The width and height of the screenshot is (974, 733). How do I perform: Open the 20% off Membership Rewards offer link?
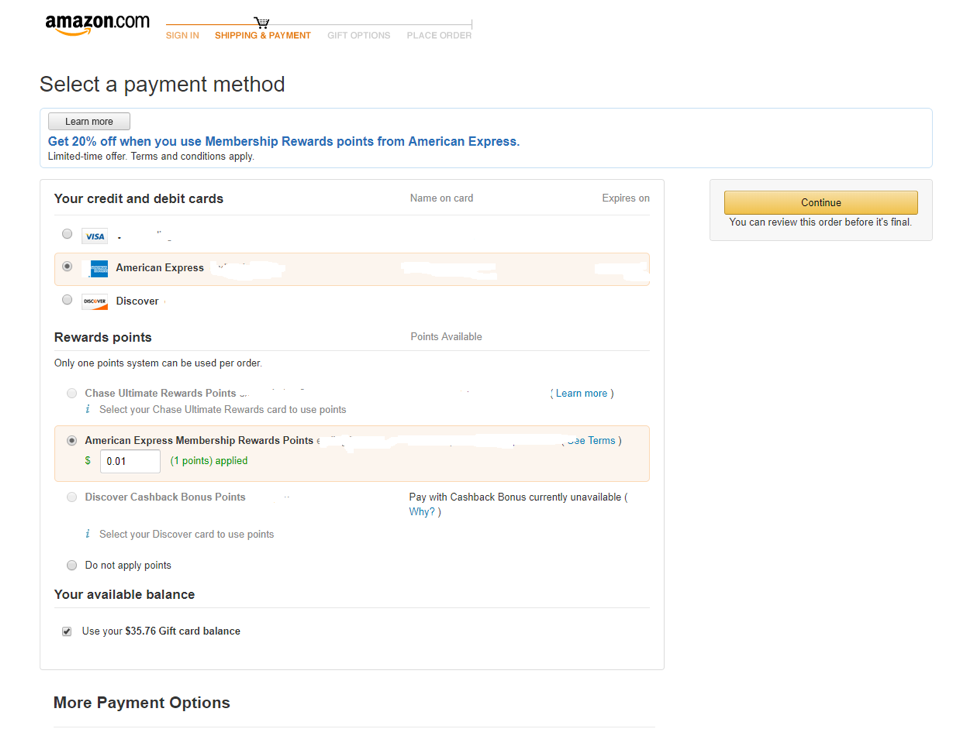(284, 142)
